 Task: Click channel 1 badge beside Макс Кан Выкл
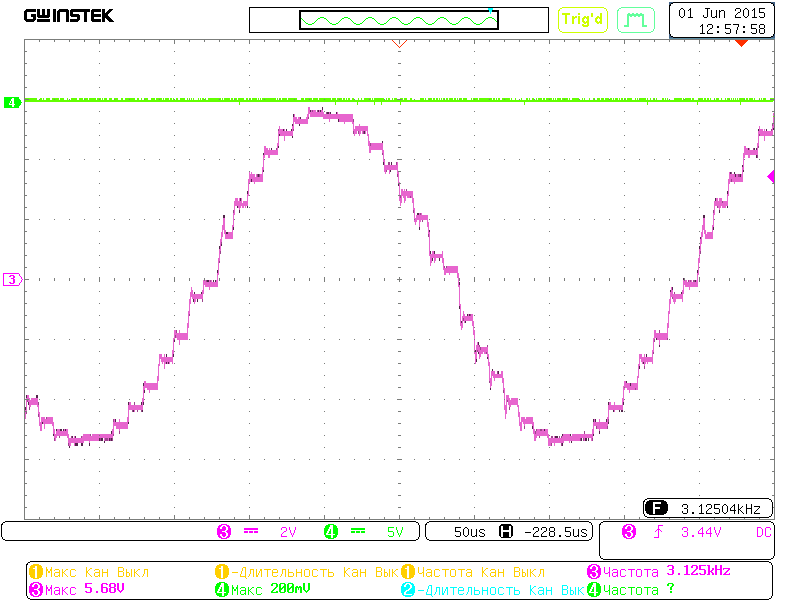[36, 571]
